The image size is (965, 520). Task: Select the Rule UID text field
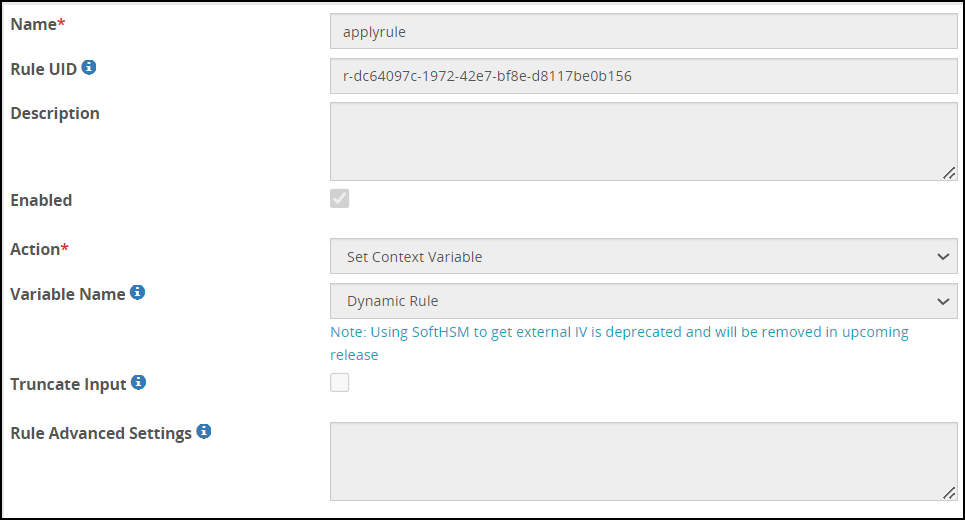pos(643,76)
